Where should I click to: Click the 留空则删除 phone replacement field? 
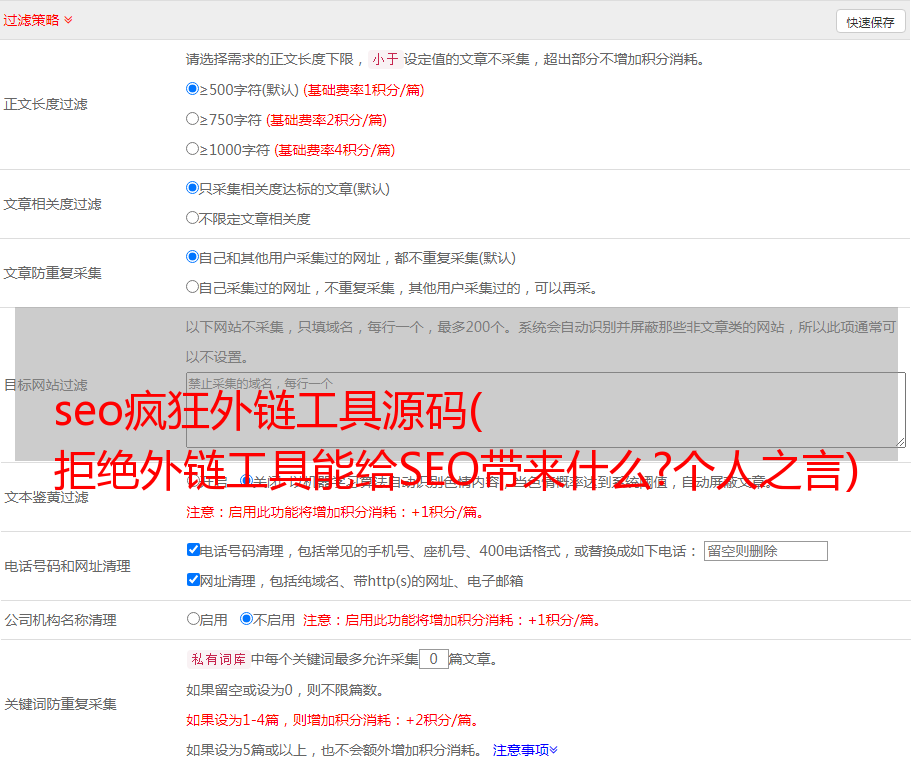tap(765, 551)
